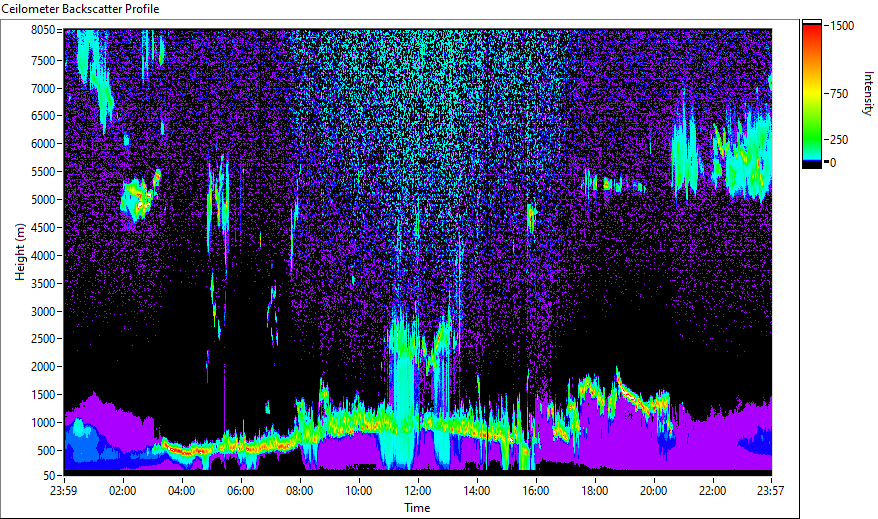Viewport: 878px width, 519px height.
Task: Click the color ramp intensity bar
Action: click(x=811, y=94)
